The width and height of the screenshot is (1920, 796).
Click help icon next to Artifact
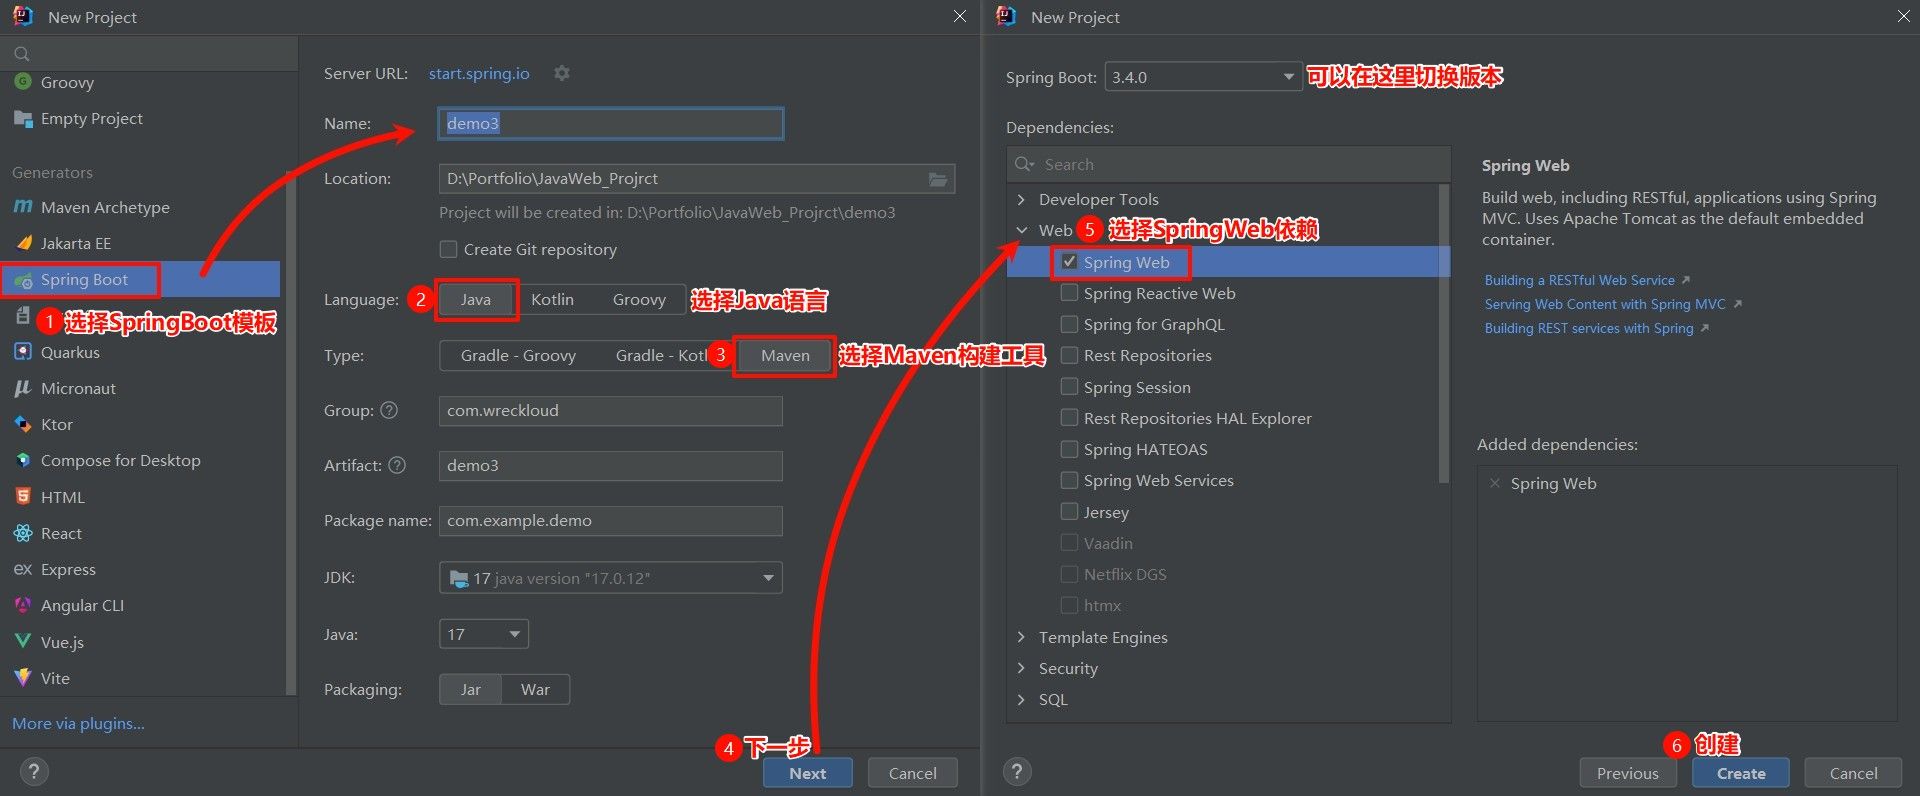(397, 465)
